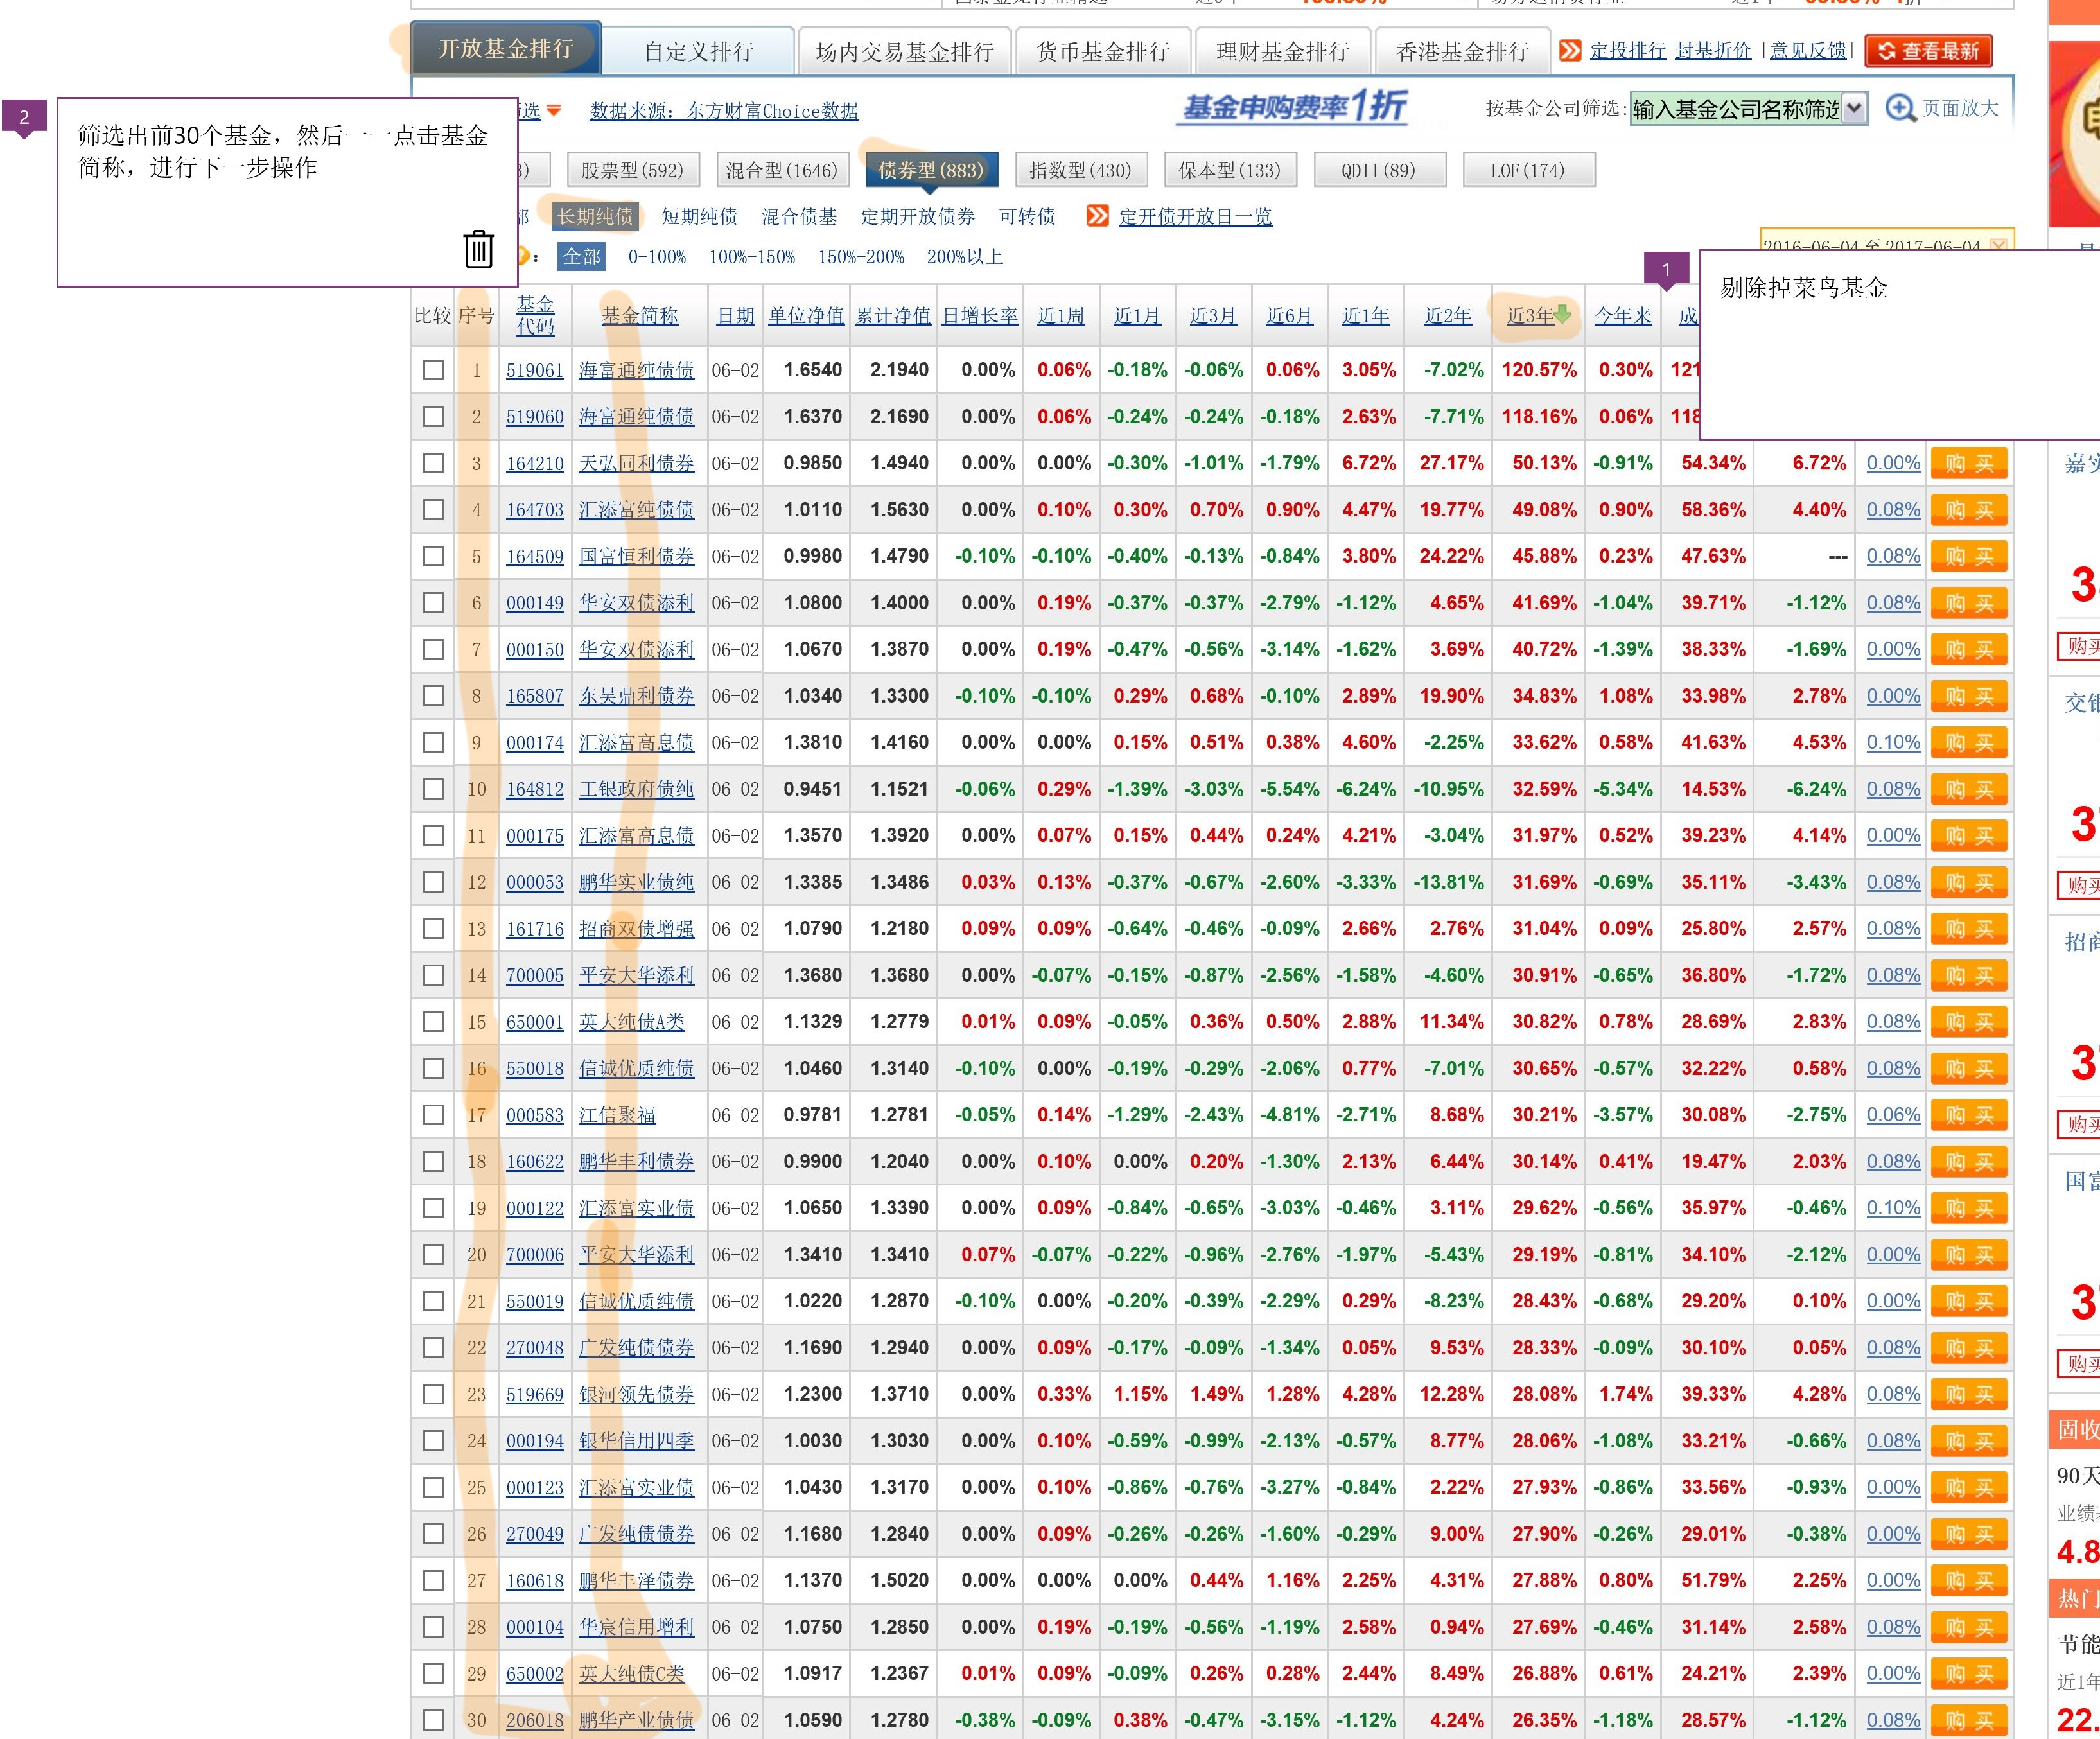This screenshot has height=1739, width=2100.
Task: Filter by 混合型(1646) fund type
Action: 782,170
